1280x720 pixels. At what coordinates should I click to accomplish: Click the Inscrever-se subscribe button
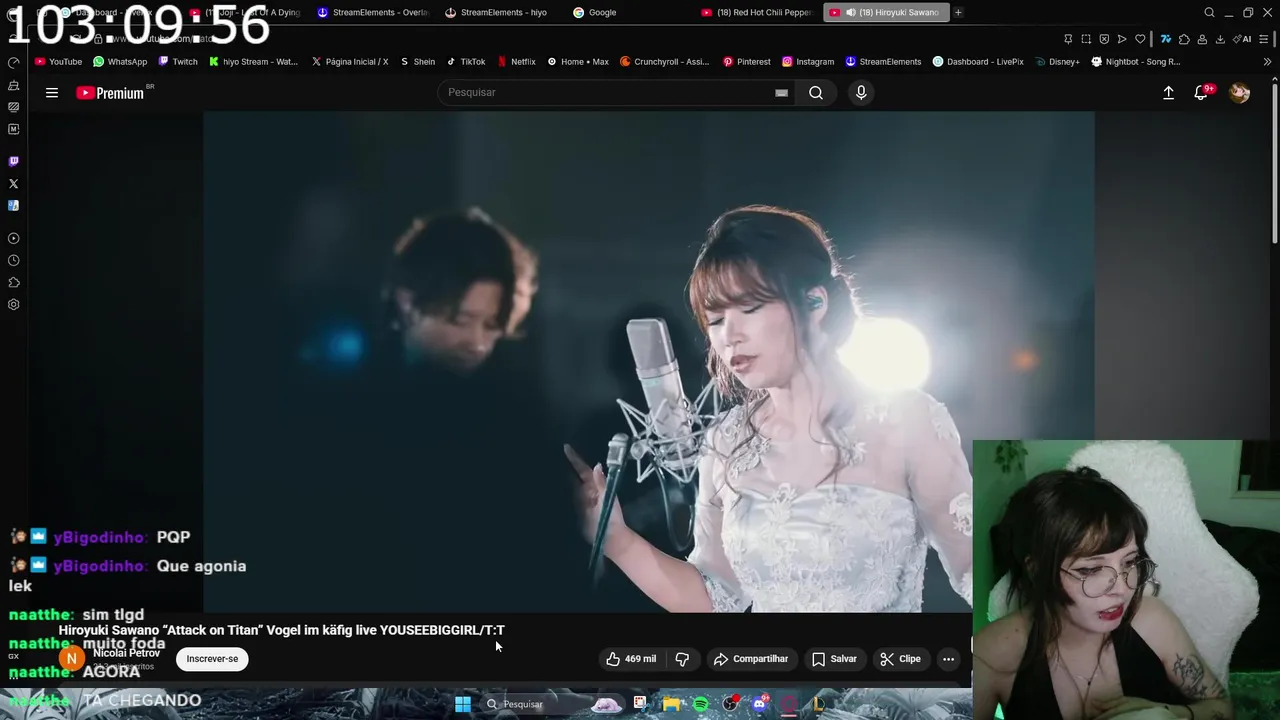212,659
